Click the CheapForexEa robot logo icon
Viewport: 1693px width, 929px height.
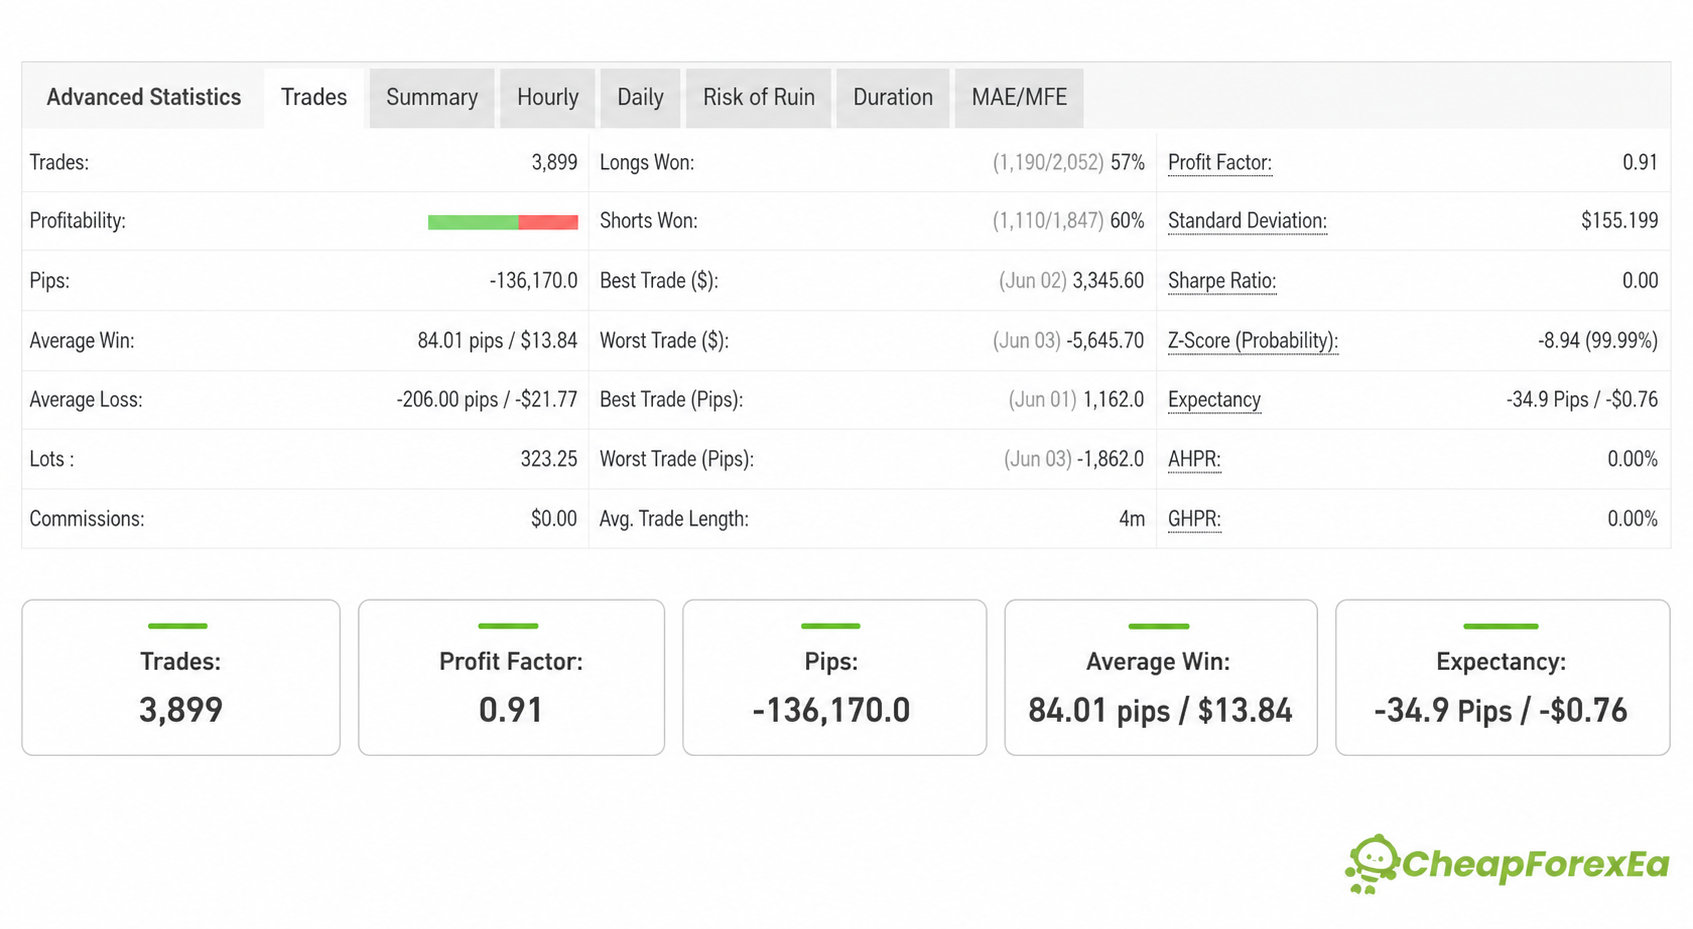1372,864
